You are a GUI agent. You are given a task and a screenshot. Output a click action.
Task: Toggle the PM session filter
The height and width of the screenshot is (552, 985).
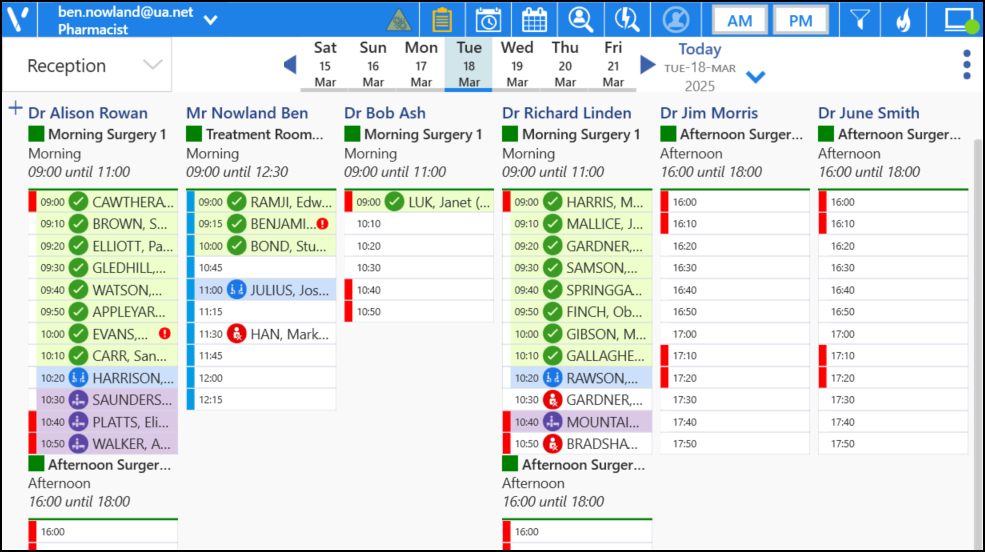click(800, 21)
